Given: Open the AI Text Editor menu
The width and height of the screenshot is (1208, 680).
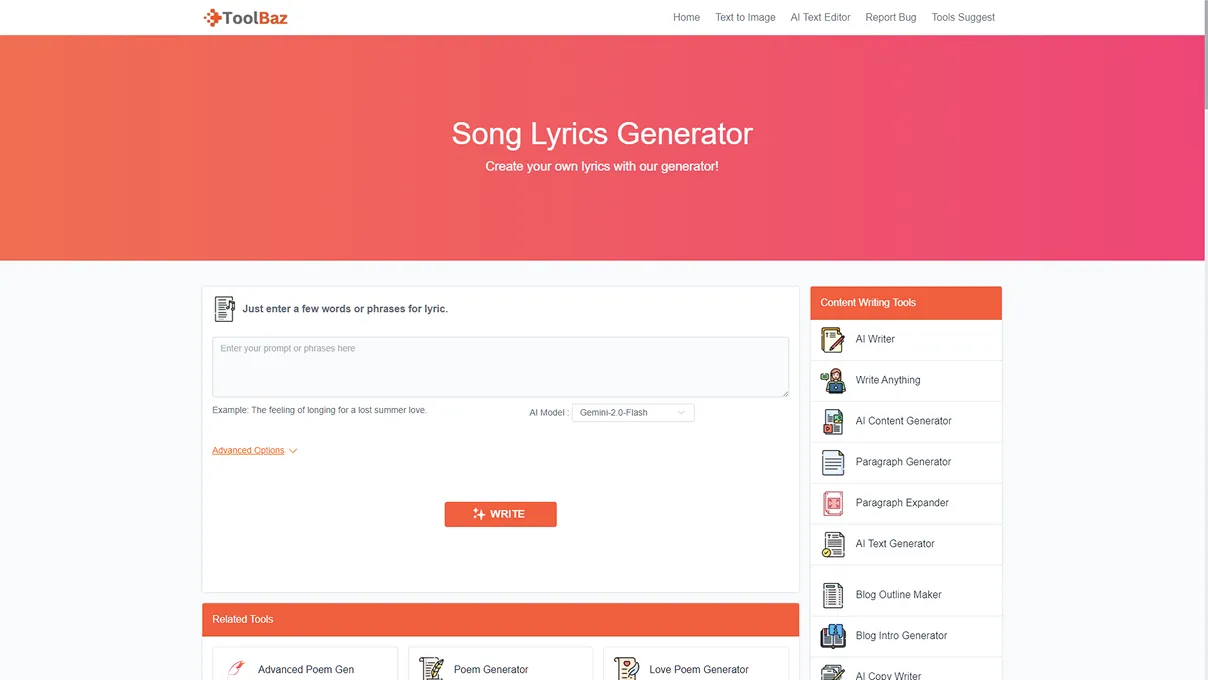Looking at the screenshot, I should (820, 17).
